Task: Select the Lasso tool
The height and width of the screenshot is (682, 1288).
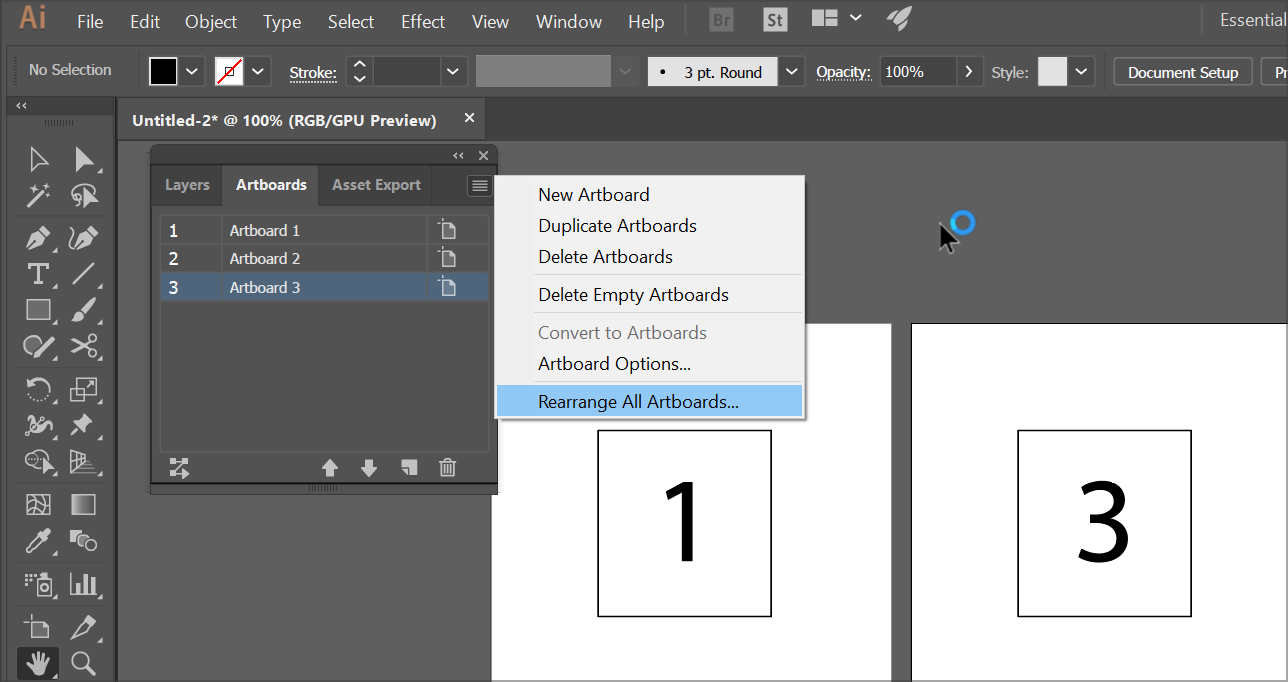Action: [84, 194]
